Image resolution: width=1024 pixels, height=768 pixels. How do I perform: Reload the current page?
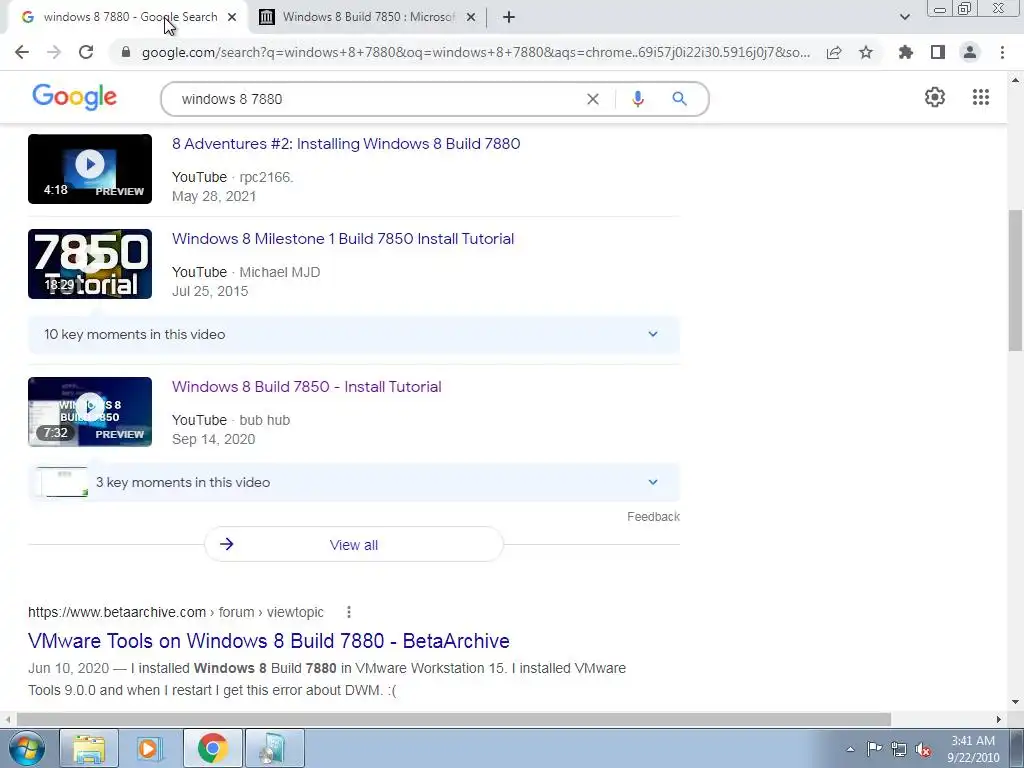(x=86, y=52)
